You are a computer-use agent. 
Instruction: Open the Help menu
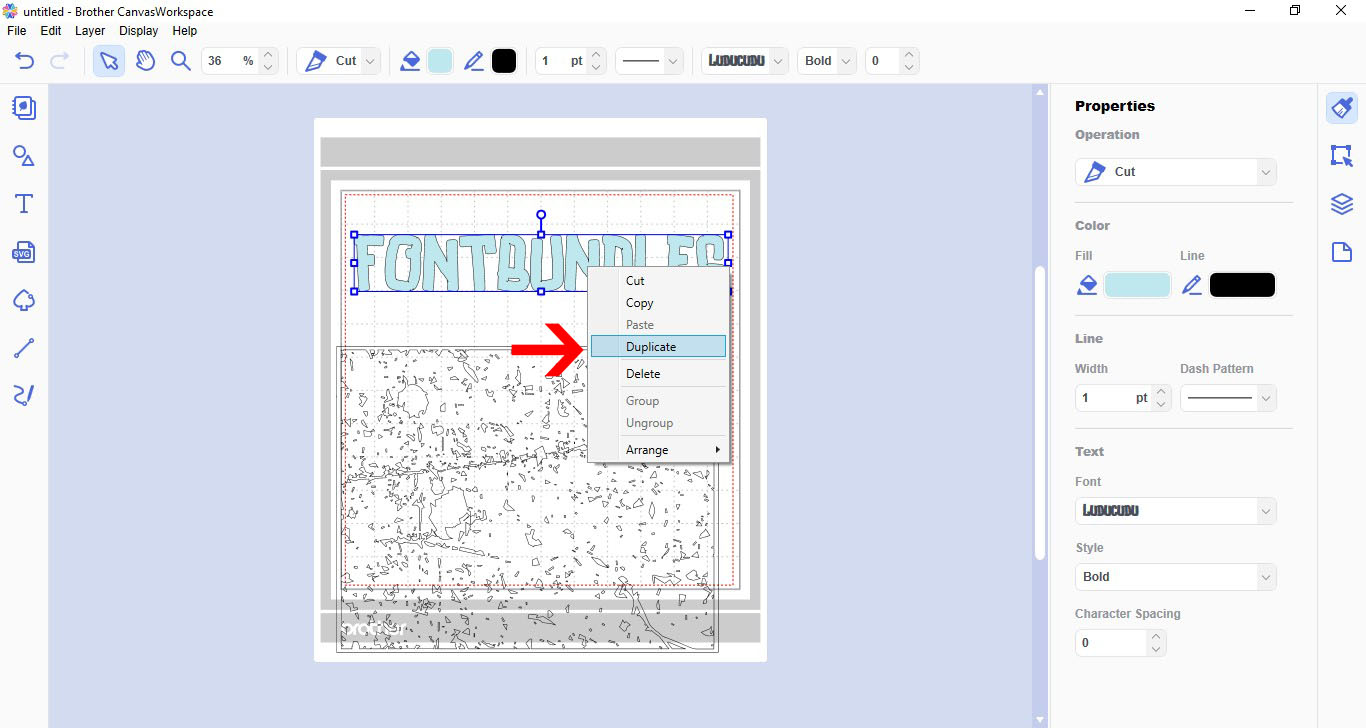coord(185,31)
